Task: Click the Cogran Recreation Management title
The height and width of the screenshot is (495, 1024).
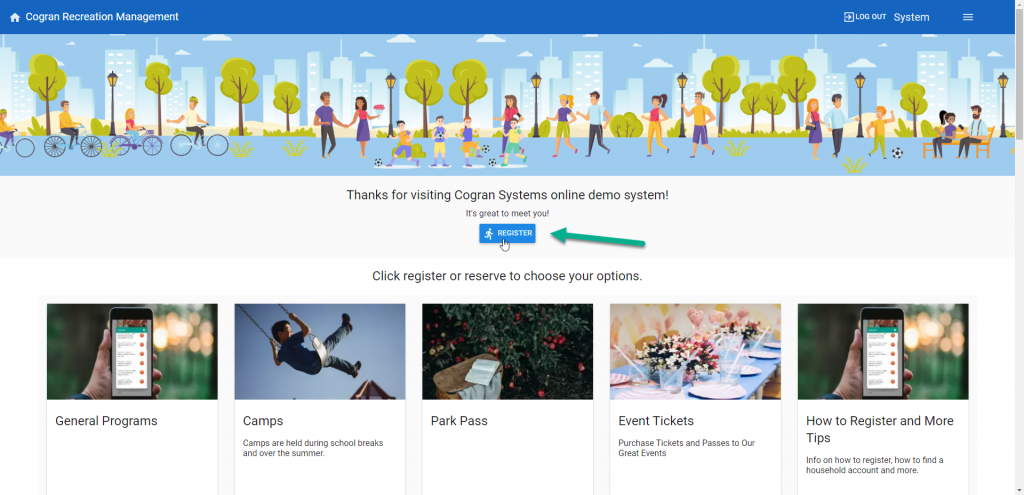Action: click(x=102, y=17)
